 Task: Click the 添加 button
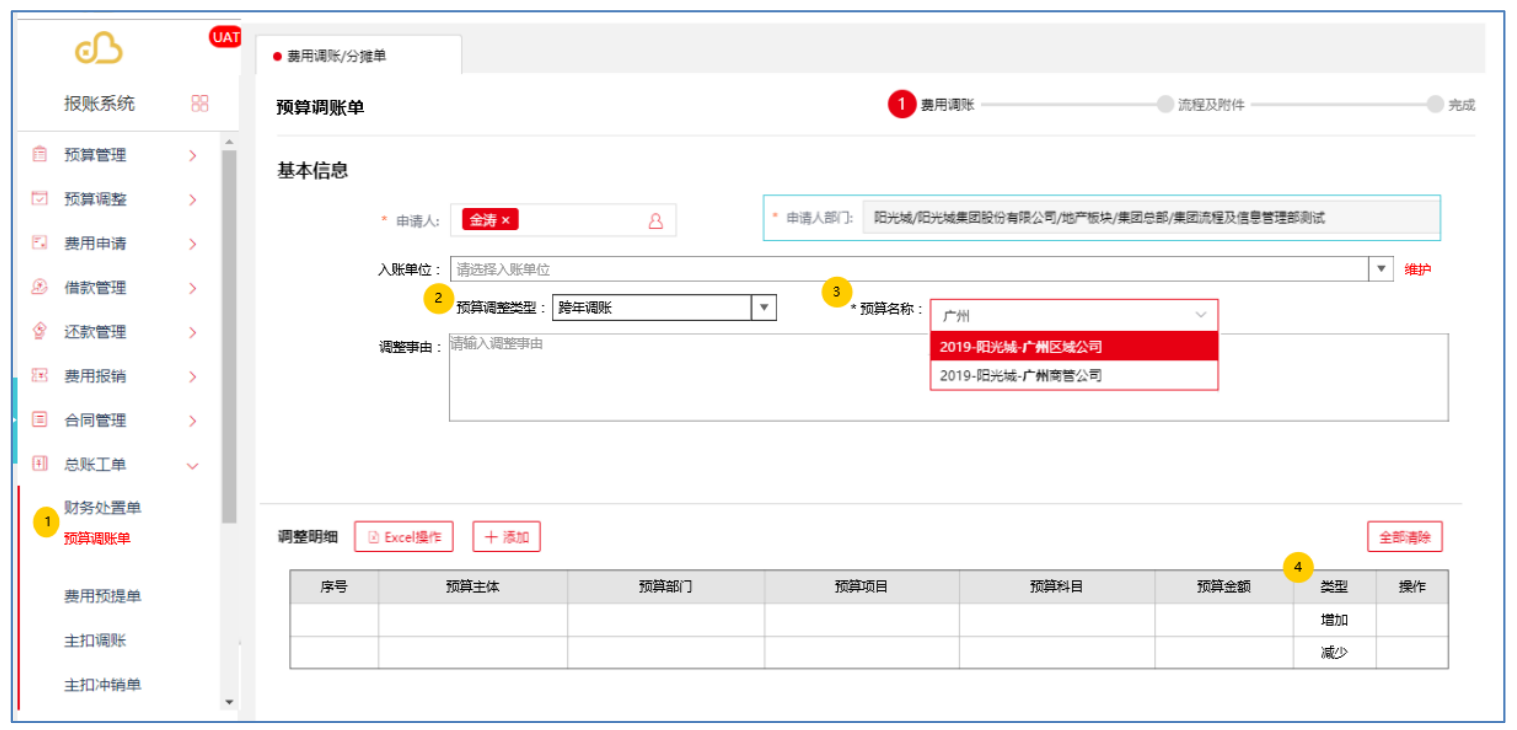click(x=506, y=537)
